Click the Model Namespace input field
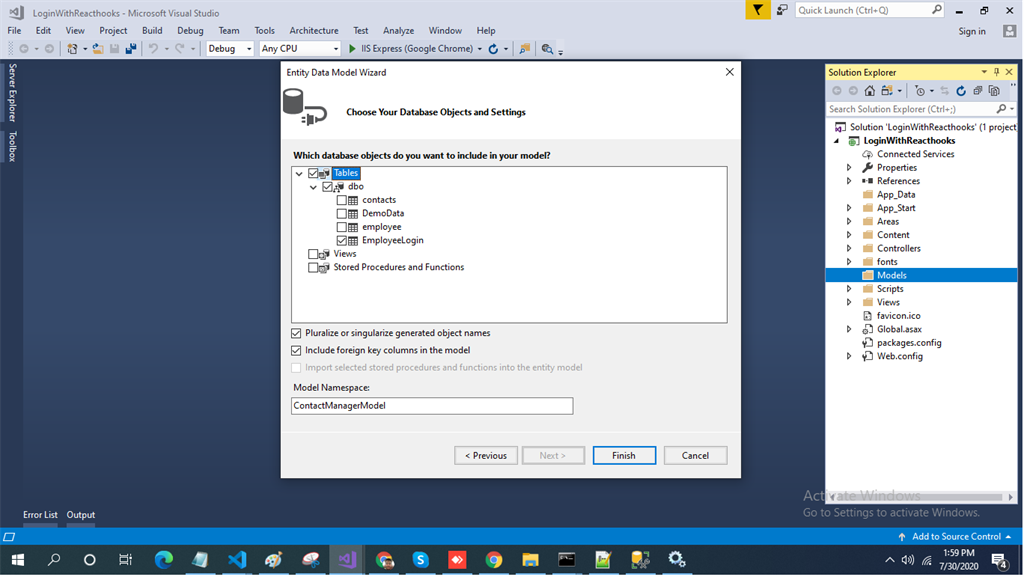The image size is (1024, 577). pos(432,406)
